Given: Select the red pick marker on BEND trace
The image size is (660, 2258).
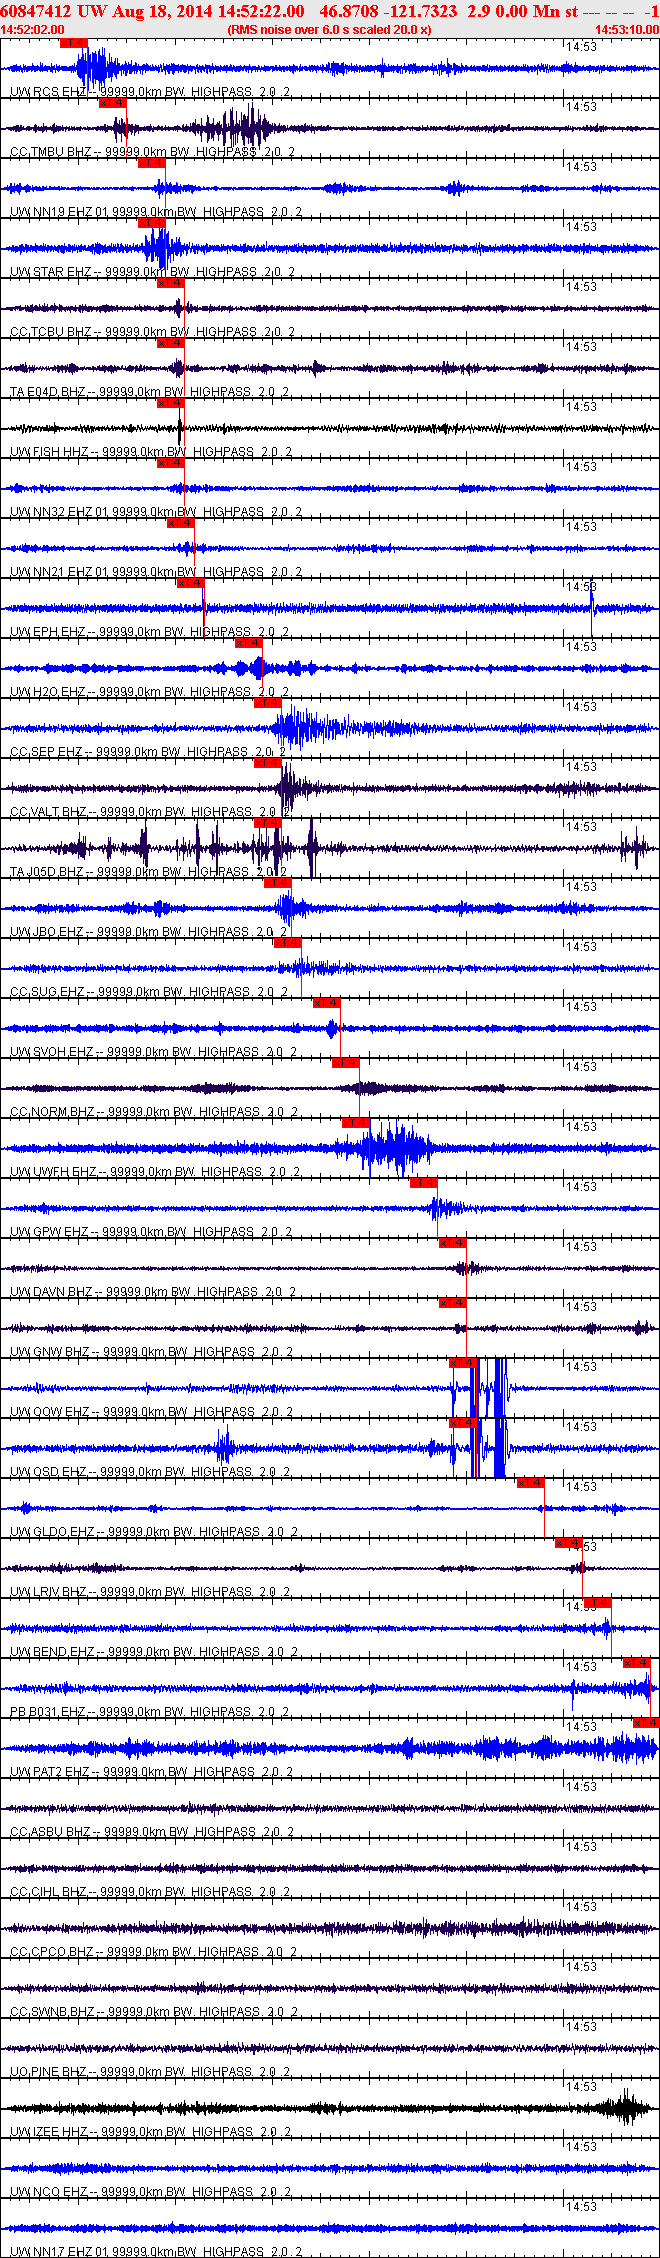Looking at the screenshot, I should (597, 1603).
